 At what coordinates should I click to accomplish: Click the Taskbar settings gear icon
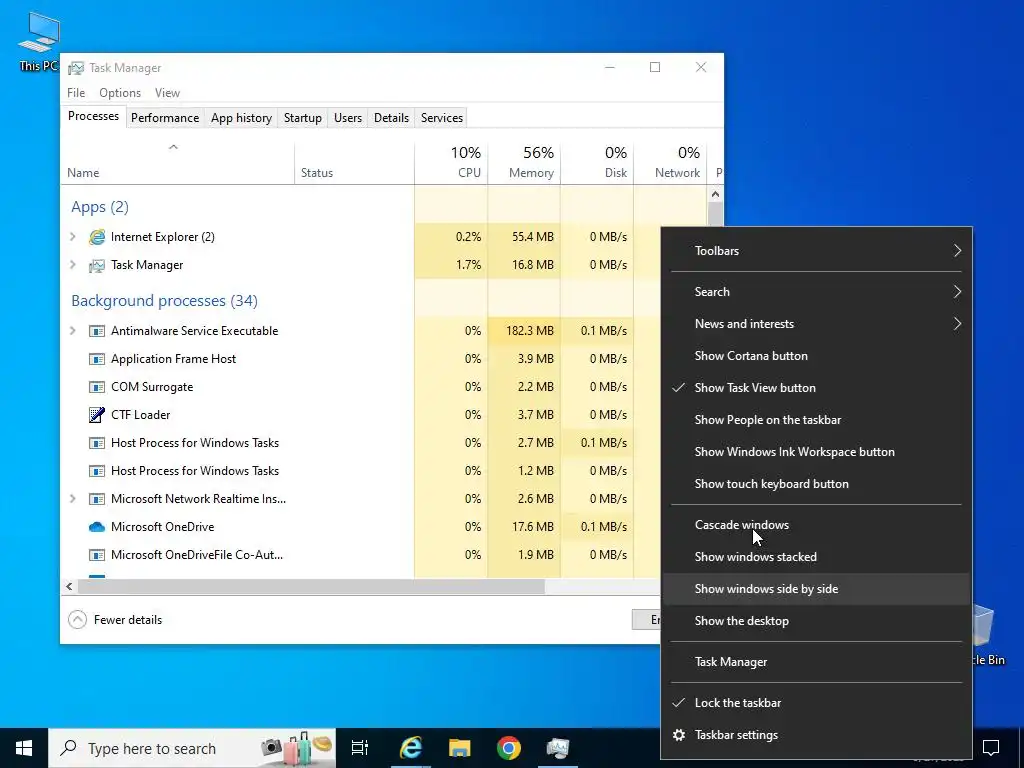(679, 735)
